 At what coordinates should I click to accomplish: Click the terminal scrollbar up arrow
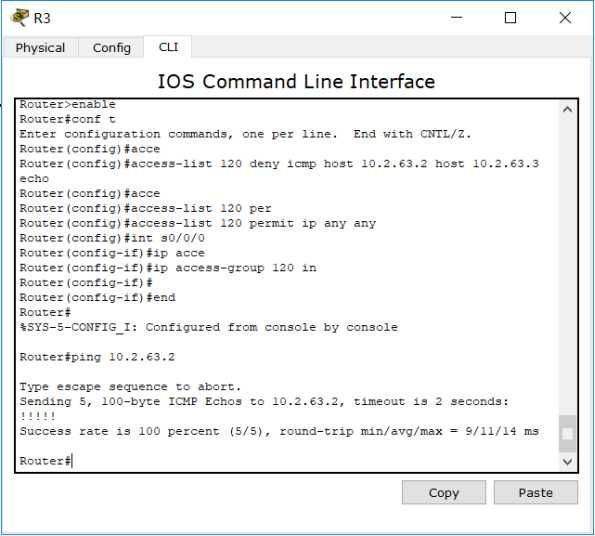(567, 110)
